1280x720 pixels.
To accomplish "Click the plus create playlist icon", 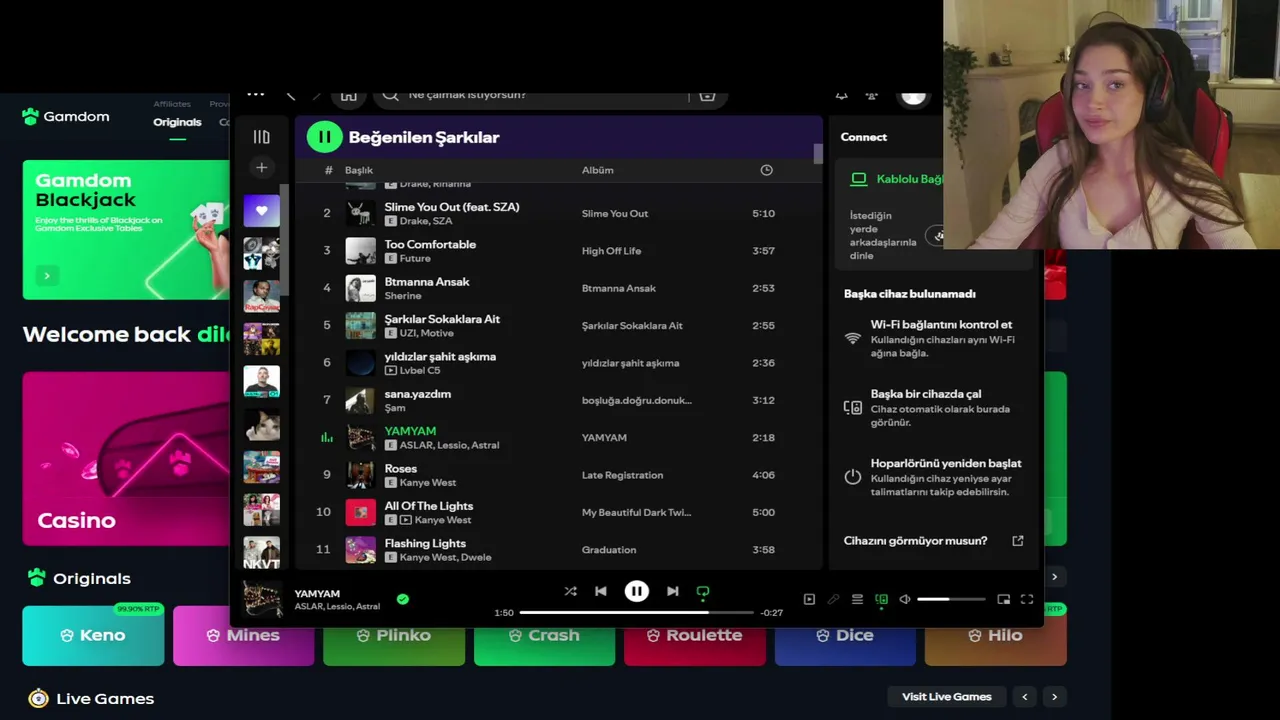I will click(261, 168).
